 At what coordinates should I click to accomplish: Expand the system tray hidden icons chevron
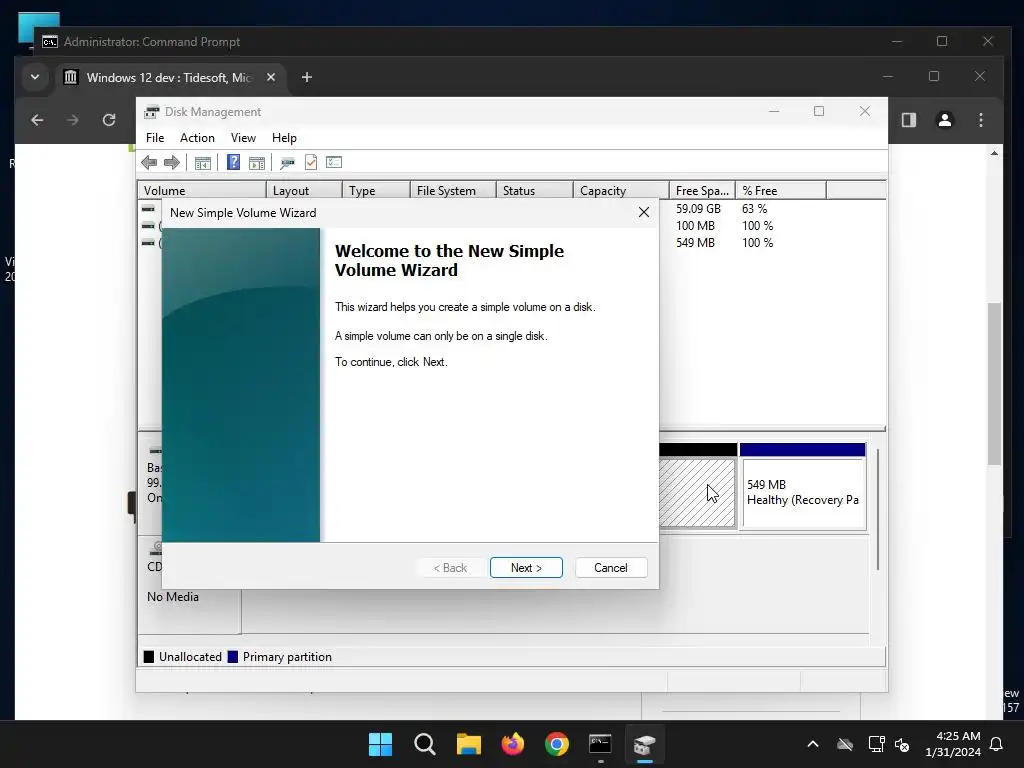813,744
